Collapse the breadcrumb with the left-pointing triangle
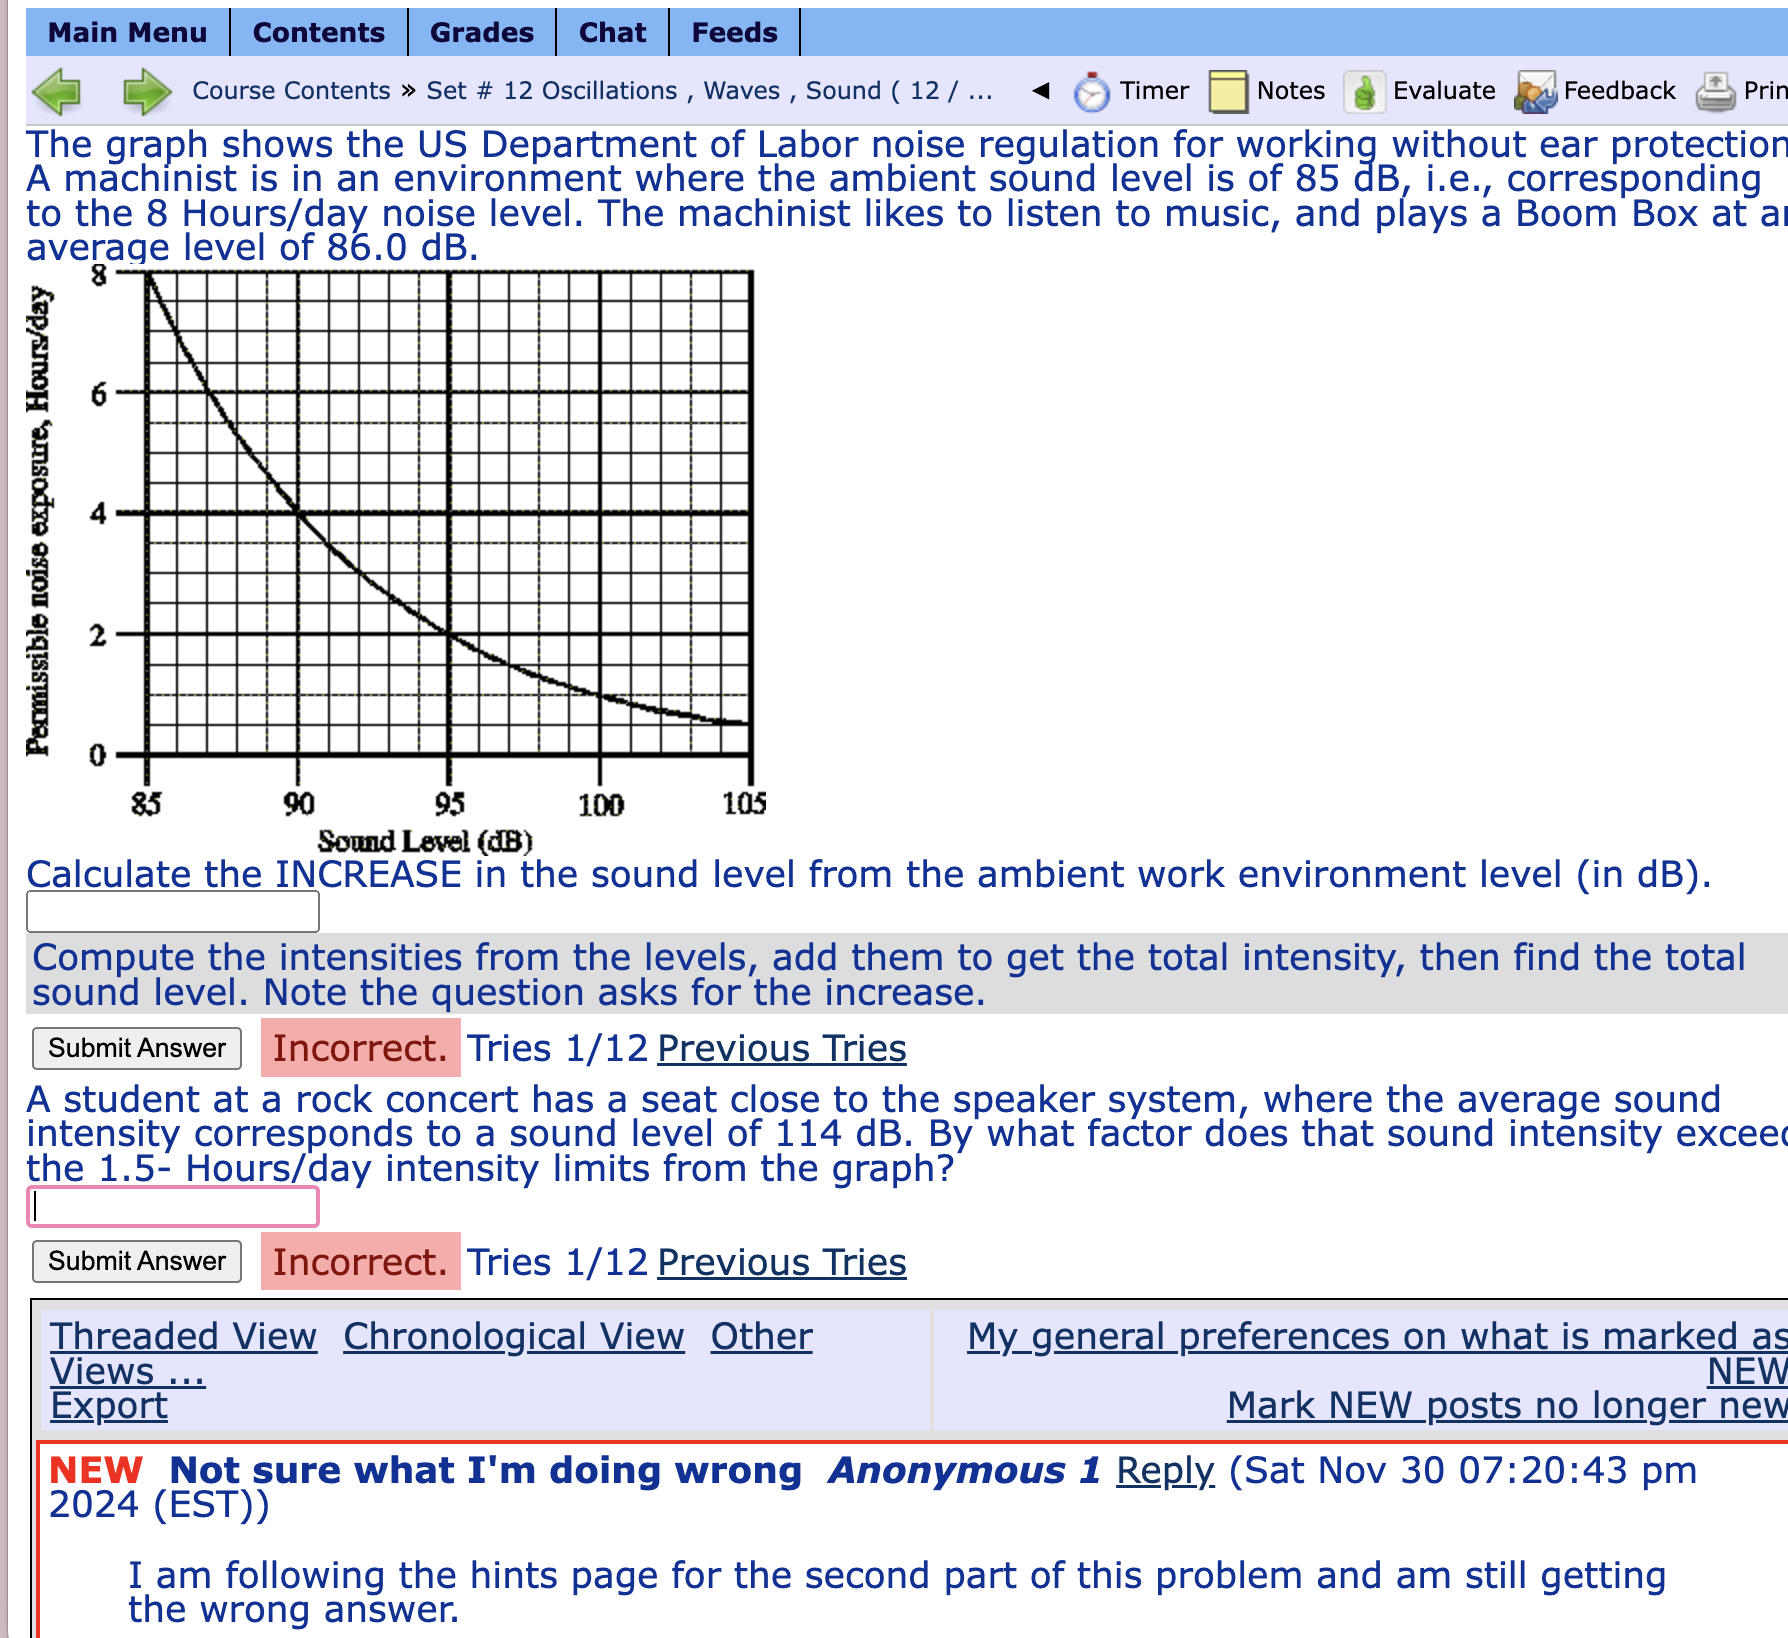This screenshot has height=1638, width=1788. pos(1040,90)
